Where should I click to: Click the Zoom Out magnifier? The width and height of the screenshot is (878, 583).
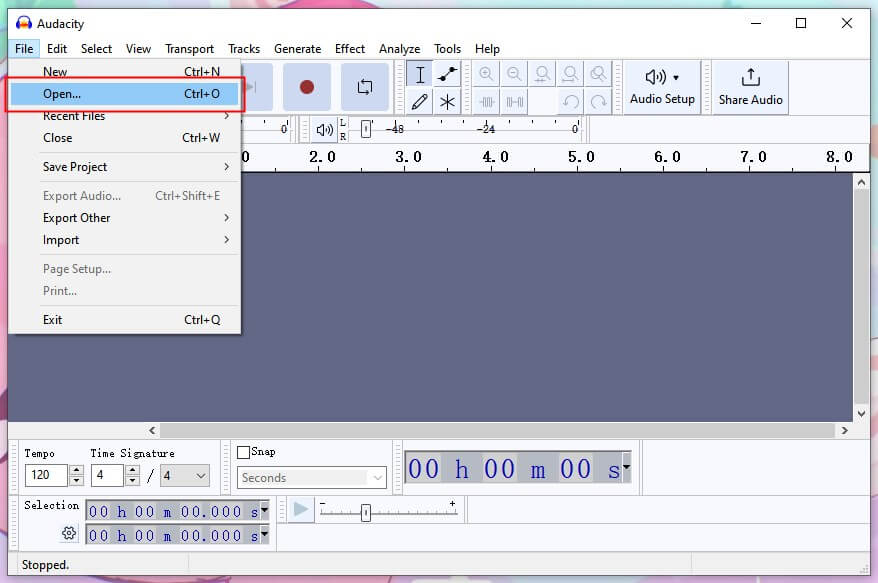coord(514,74)
